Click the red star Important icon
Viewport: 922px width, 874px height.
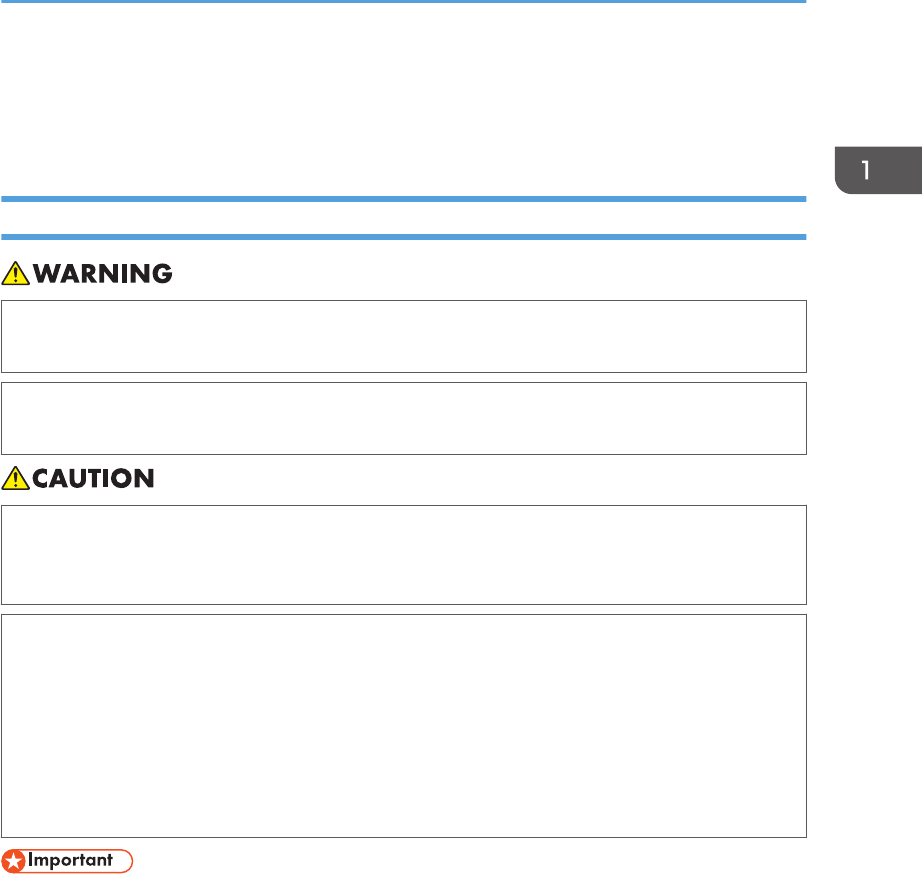14,861
